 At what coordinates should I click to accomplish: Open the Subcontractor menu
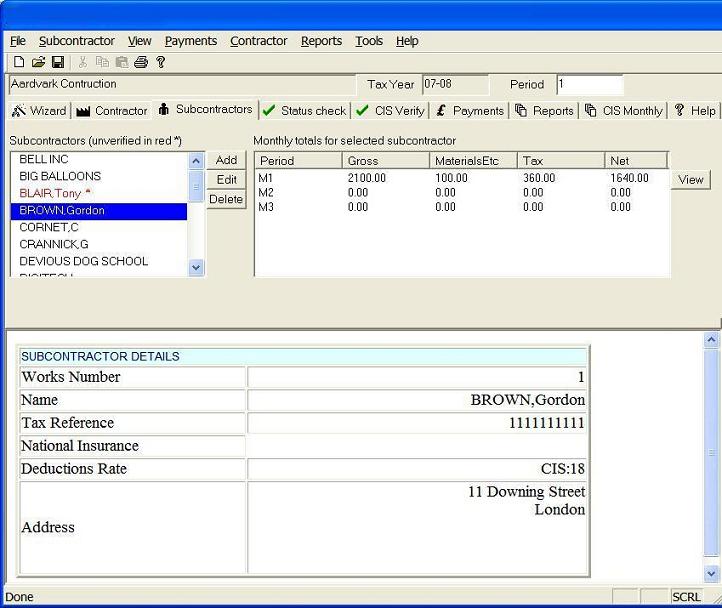point(76,41)
